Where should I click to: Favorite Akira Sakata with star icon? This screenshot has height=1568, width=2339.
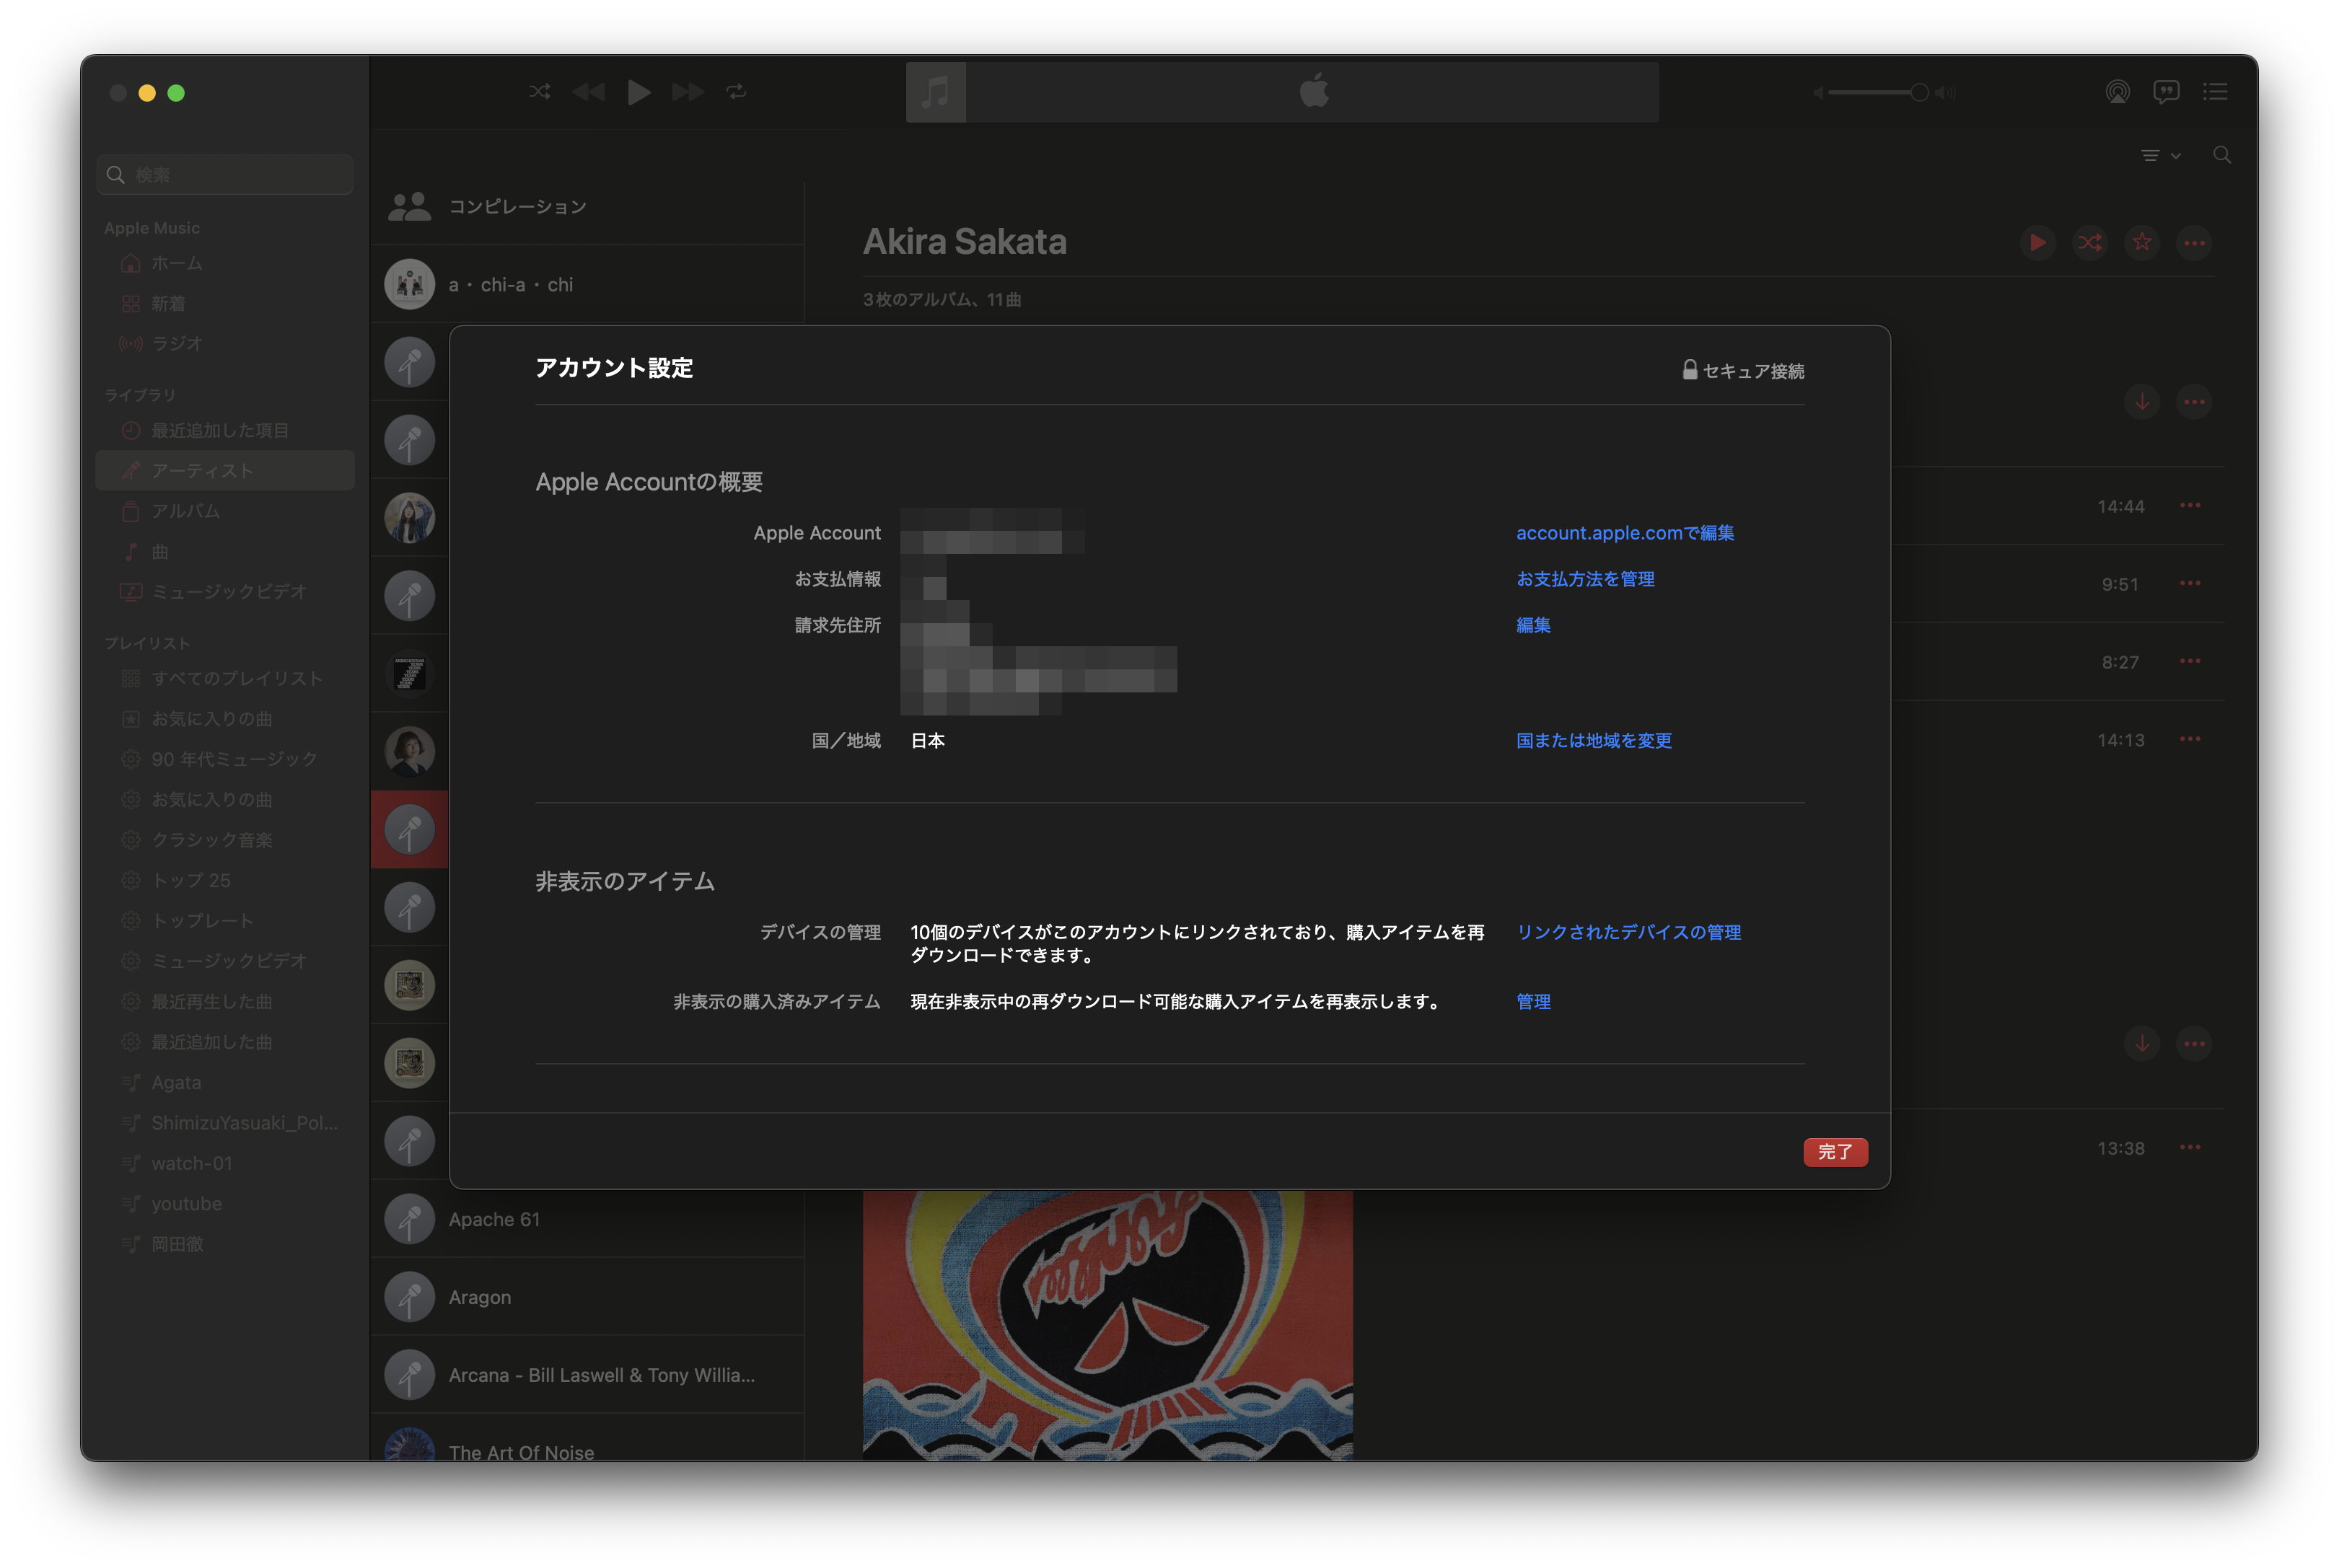click(x=2141, y=243)
